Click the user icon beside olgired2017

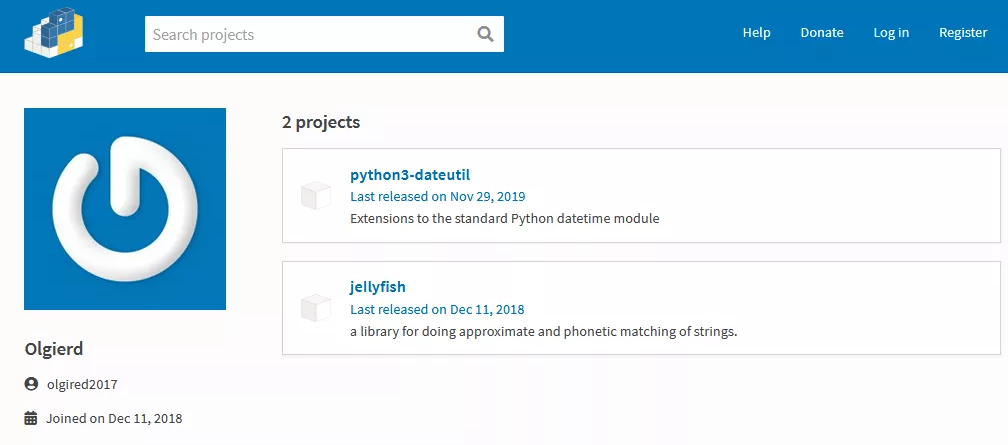[31, 384]
